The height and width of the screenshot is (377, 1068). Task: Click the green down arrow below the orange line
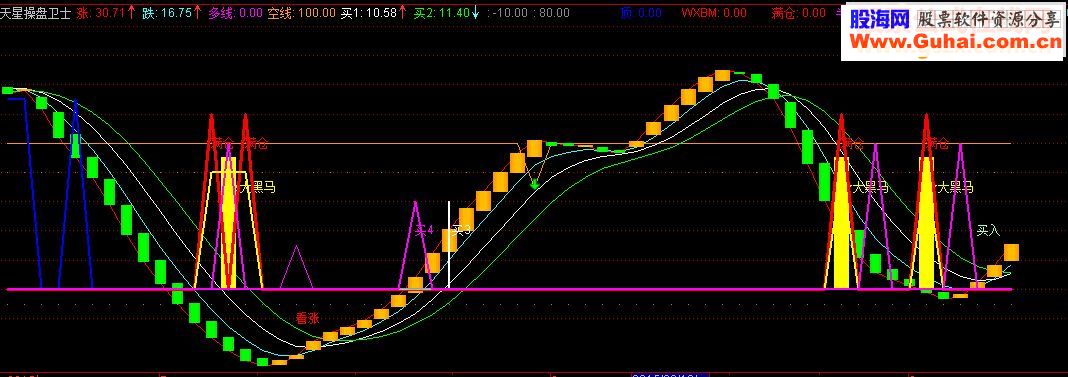point(535,183)
